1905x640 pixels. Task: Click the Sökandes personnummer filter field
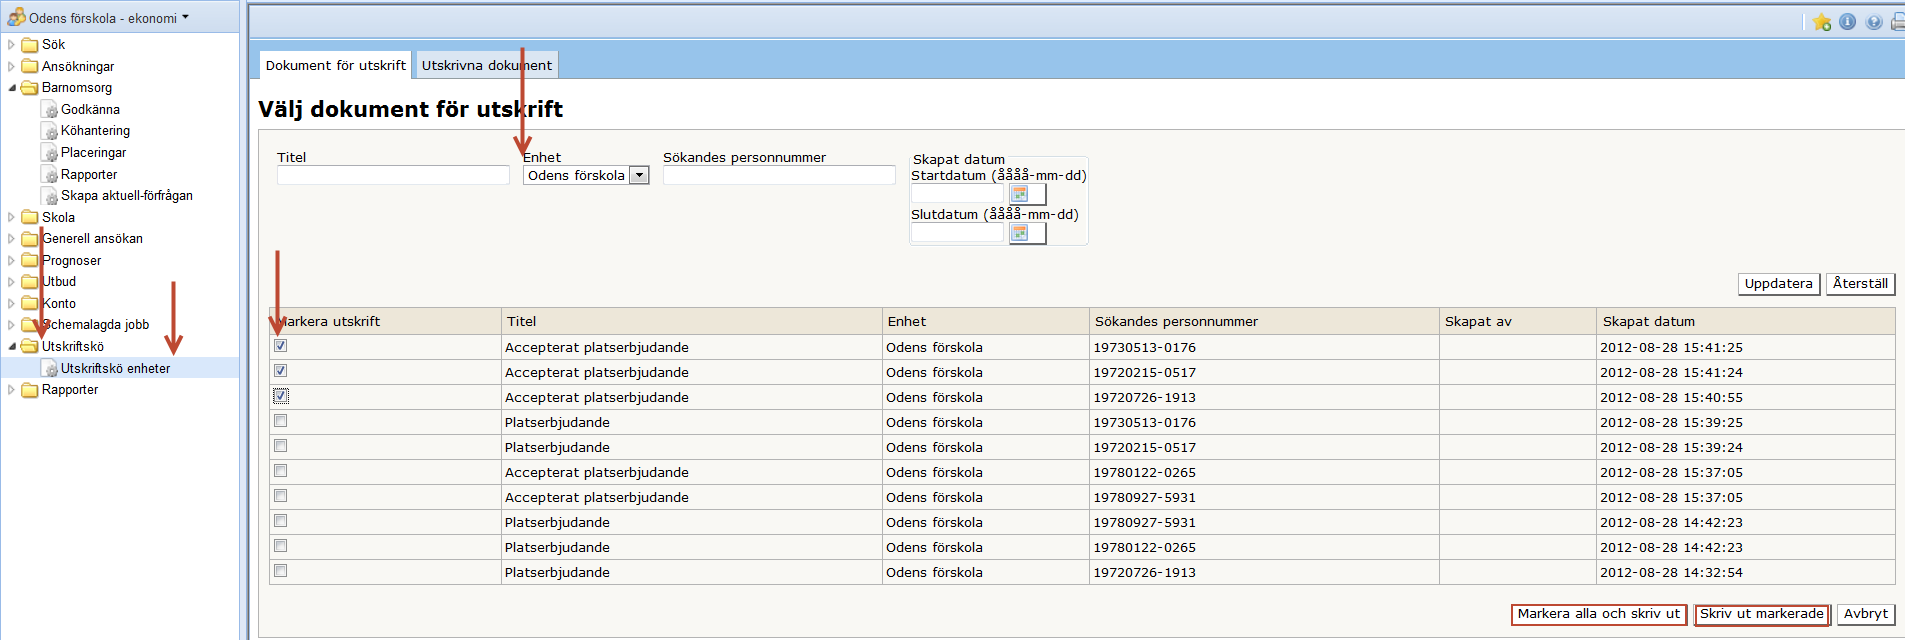point(779,176)
